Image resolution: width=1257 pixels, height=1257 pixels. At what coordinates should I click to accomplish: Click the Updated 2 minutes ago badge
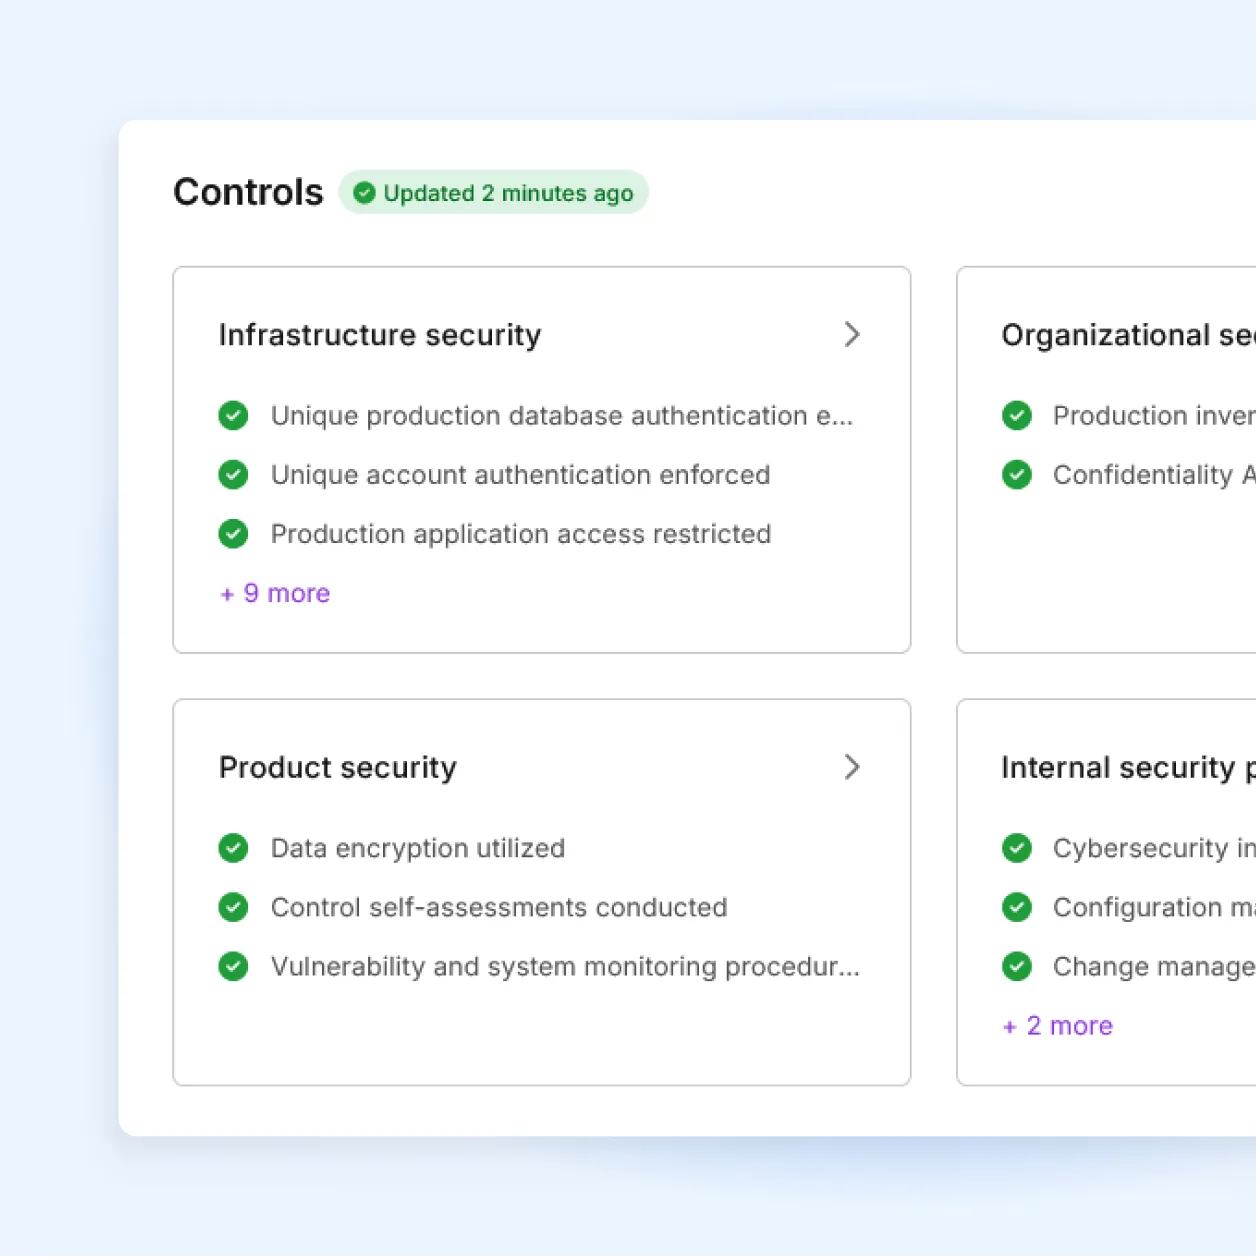tap(493, 192)
